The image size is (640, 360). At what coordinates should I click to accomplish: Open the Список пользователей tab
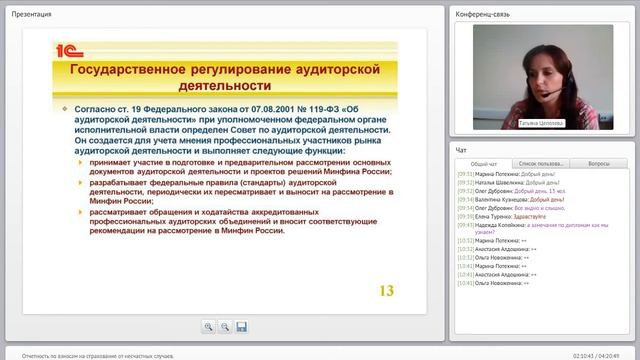pyautogui.click(x=541, y=164)
